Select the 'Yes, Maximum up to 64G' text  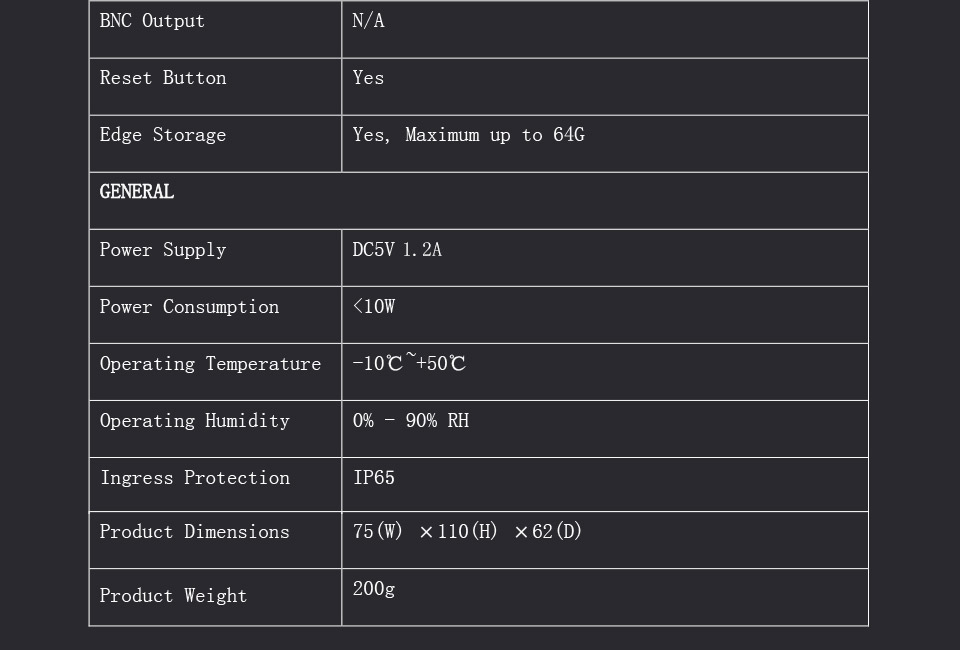(468, 135)
